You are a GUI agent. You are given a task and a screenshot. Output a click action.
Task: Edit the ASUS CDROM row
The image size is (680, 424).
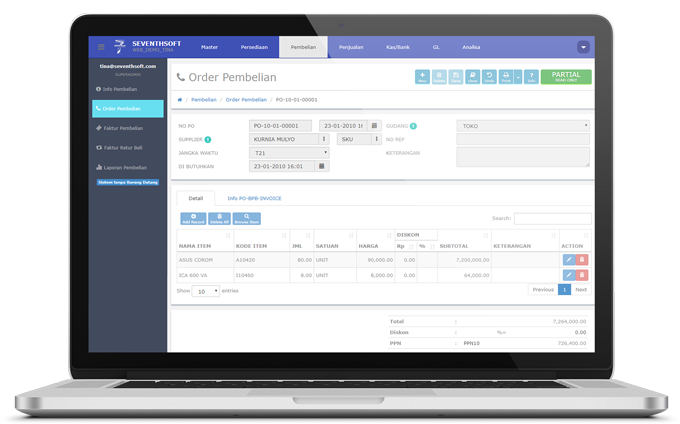[x=569, y=260]
